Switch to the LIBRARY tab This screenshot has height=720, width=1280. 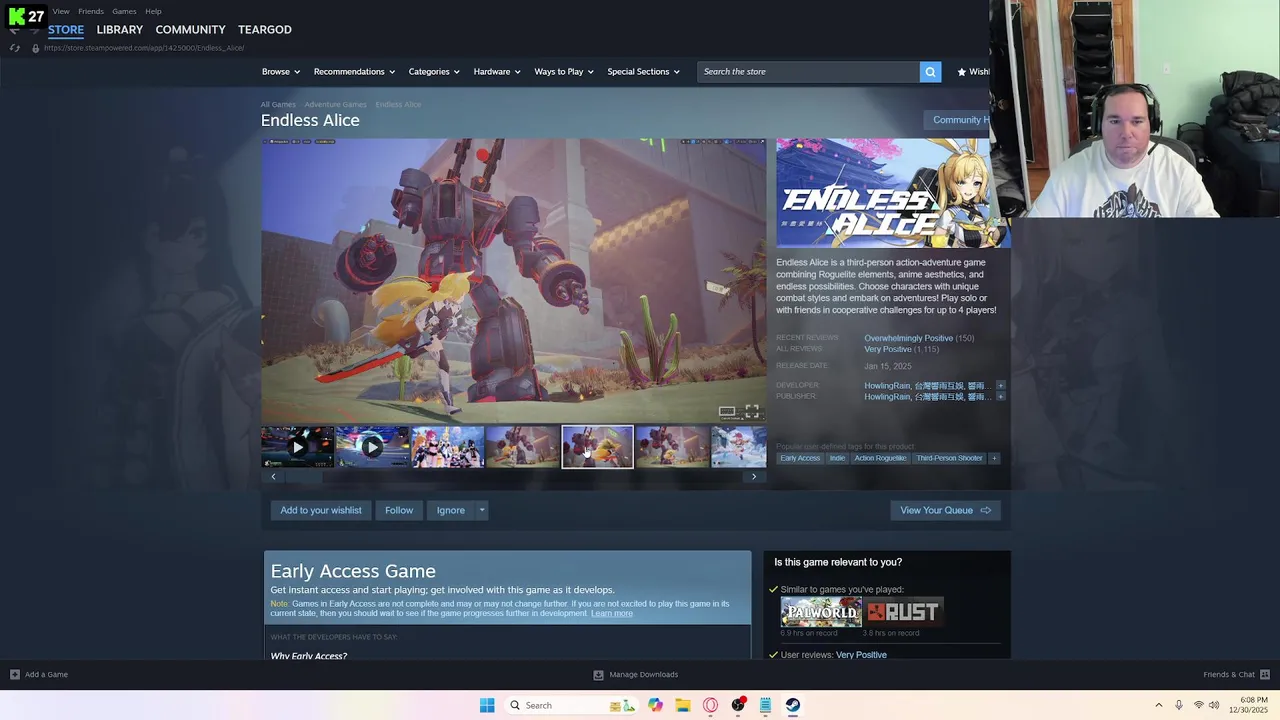[x=120, y=30]
